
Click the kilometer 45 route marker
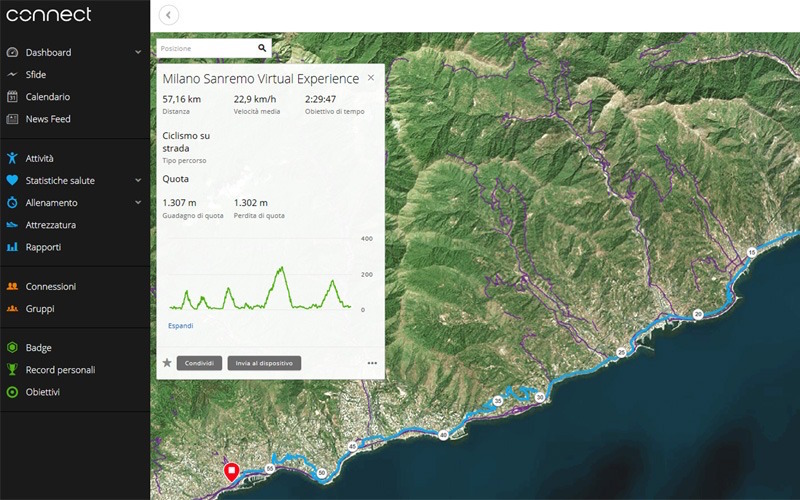point(353,446)
